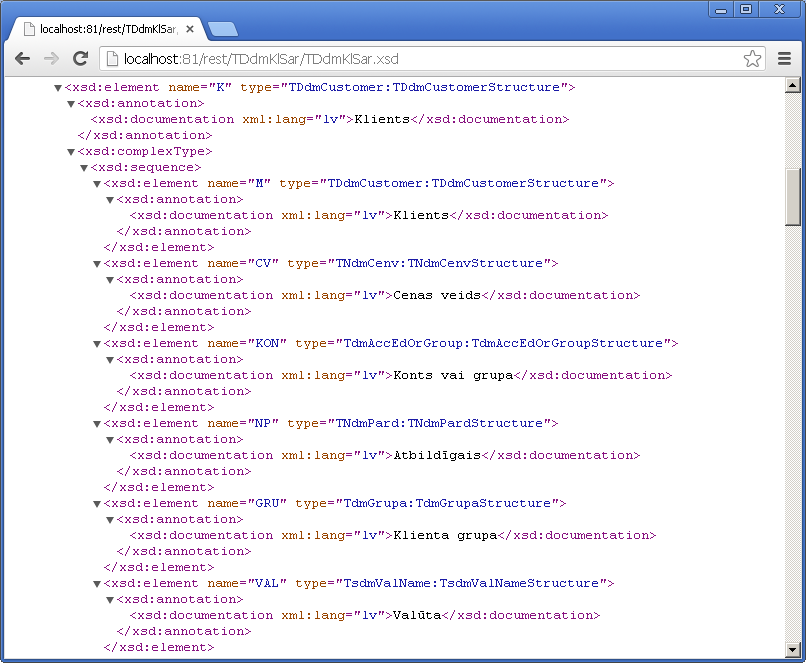Image resolution: width=806 pixels, height=663 pixels.
Task: Click the page icon in the address bar
Action: pyautogui.click(x=112, y=59)
